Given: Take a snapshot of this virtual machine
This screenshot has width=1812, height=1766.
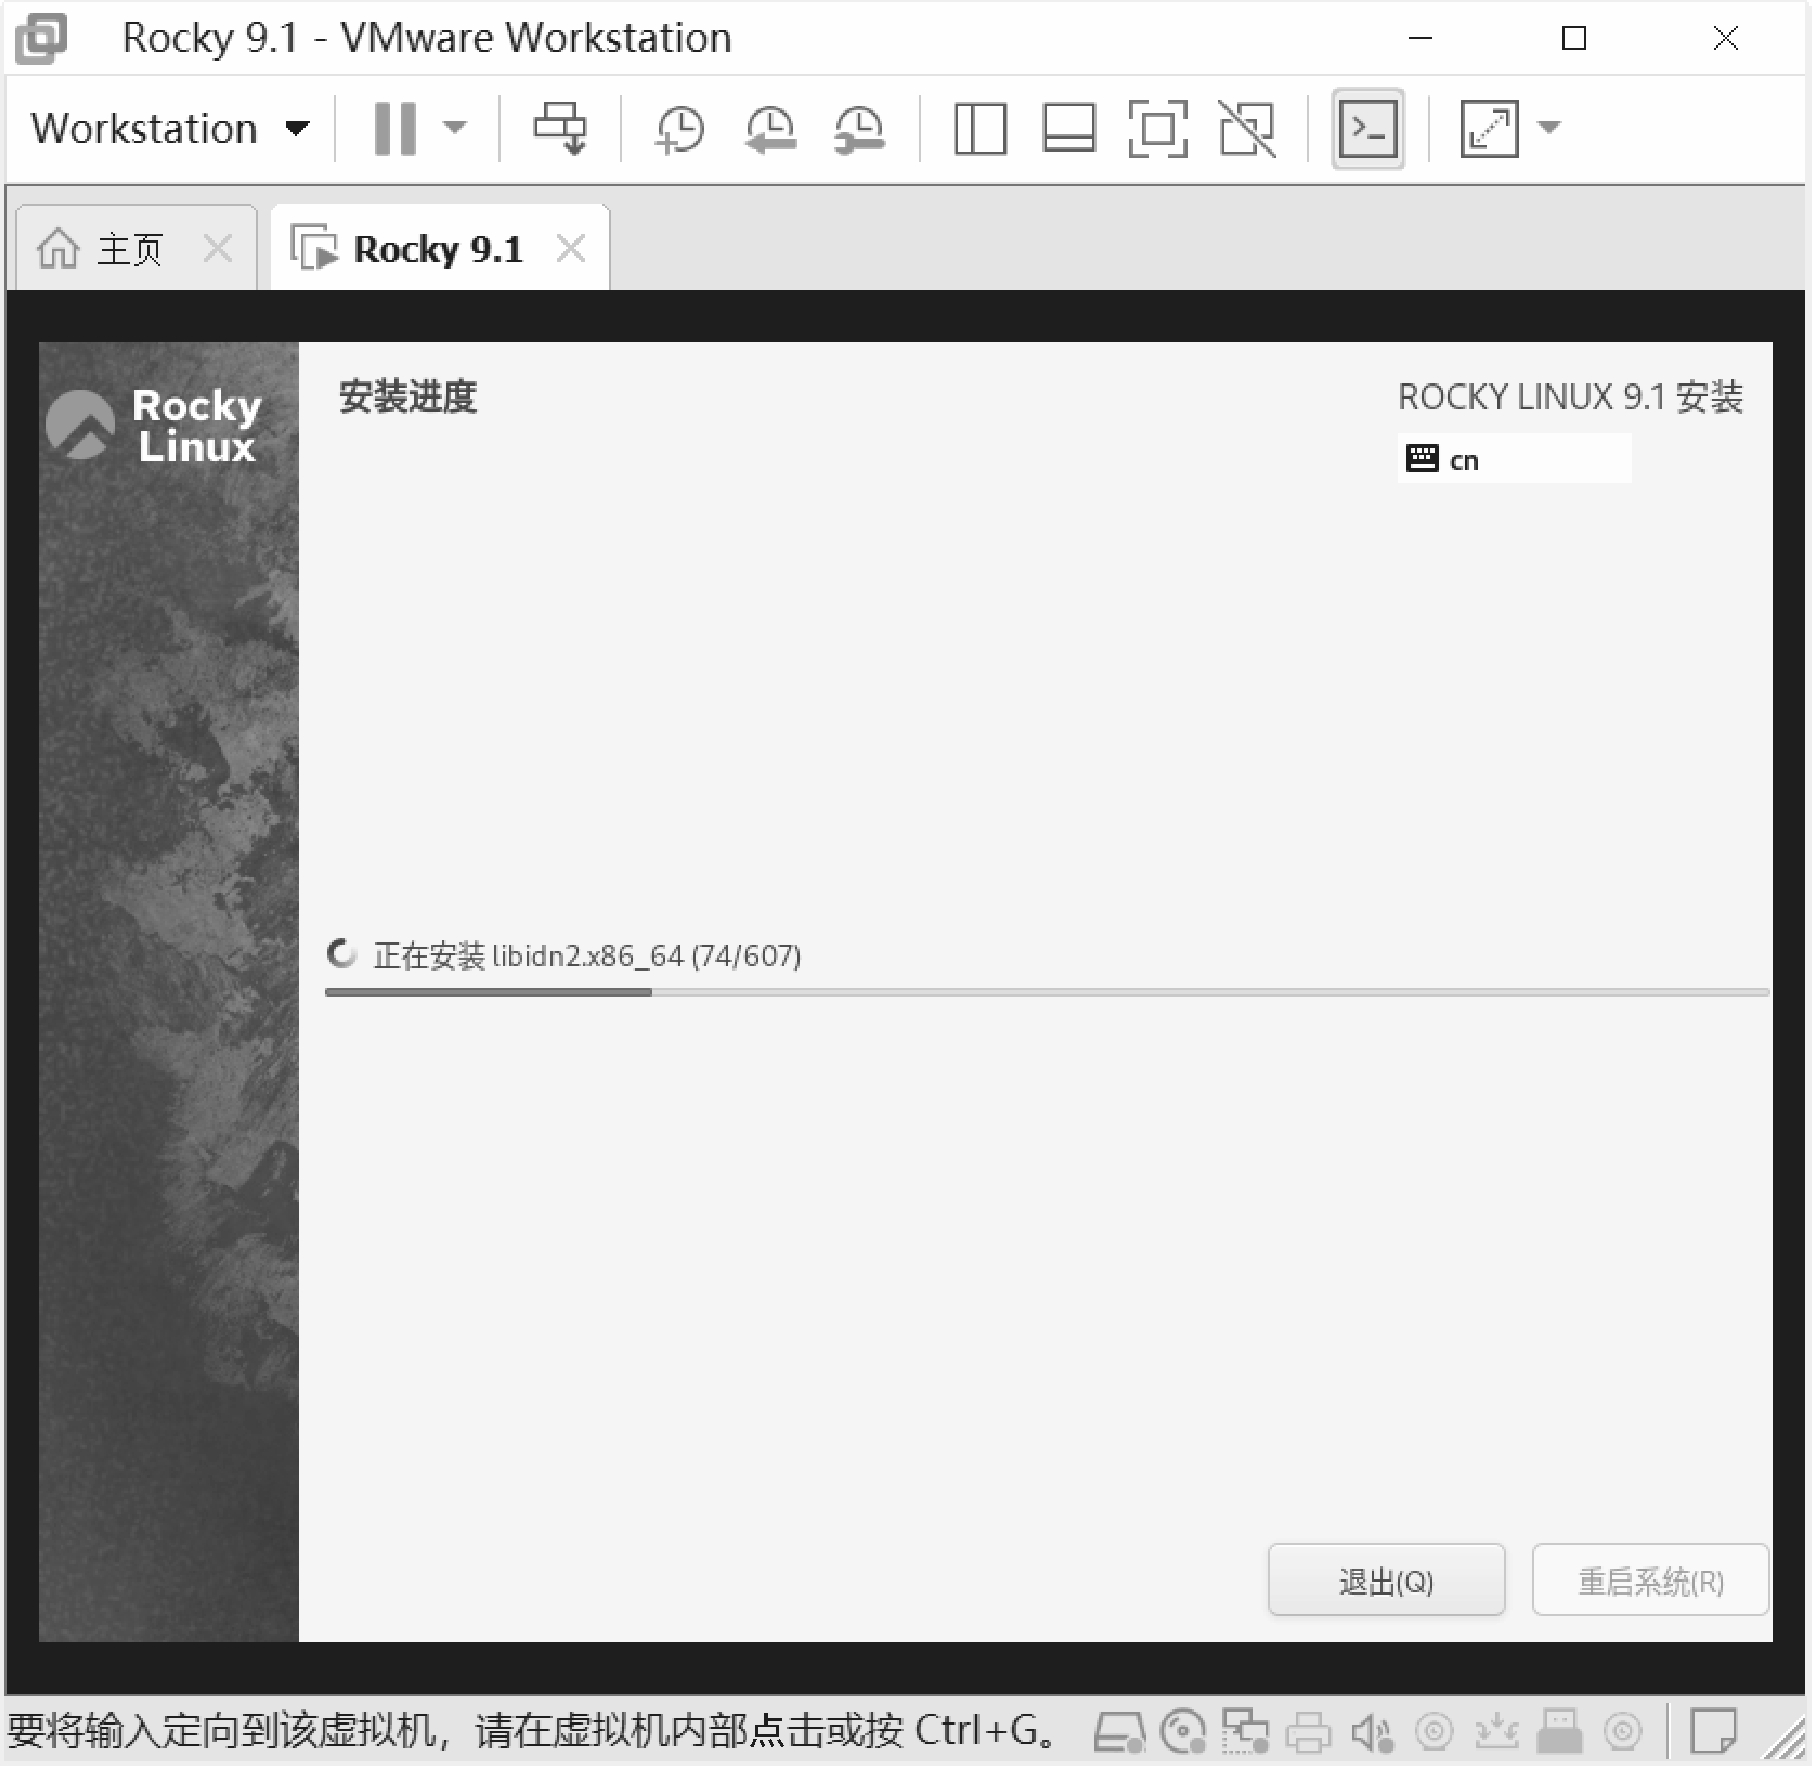Looking at the screenshot, I should click(680, 129).
